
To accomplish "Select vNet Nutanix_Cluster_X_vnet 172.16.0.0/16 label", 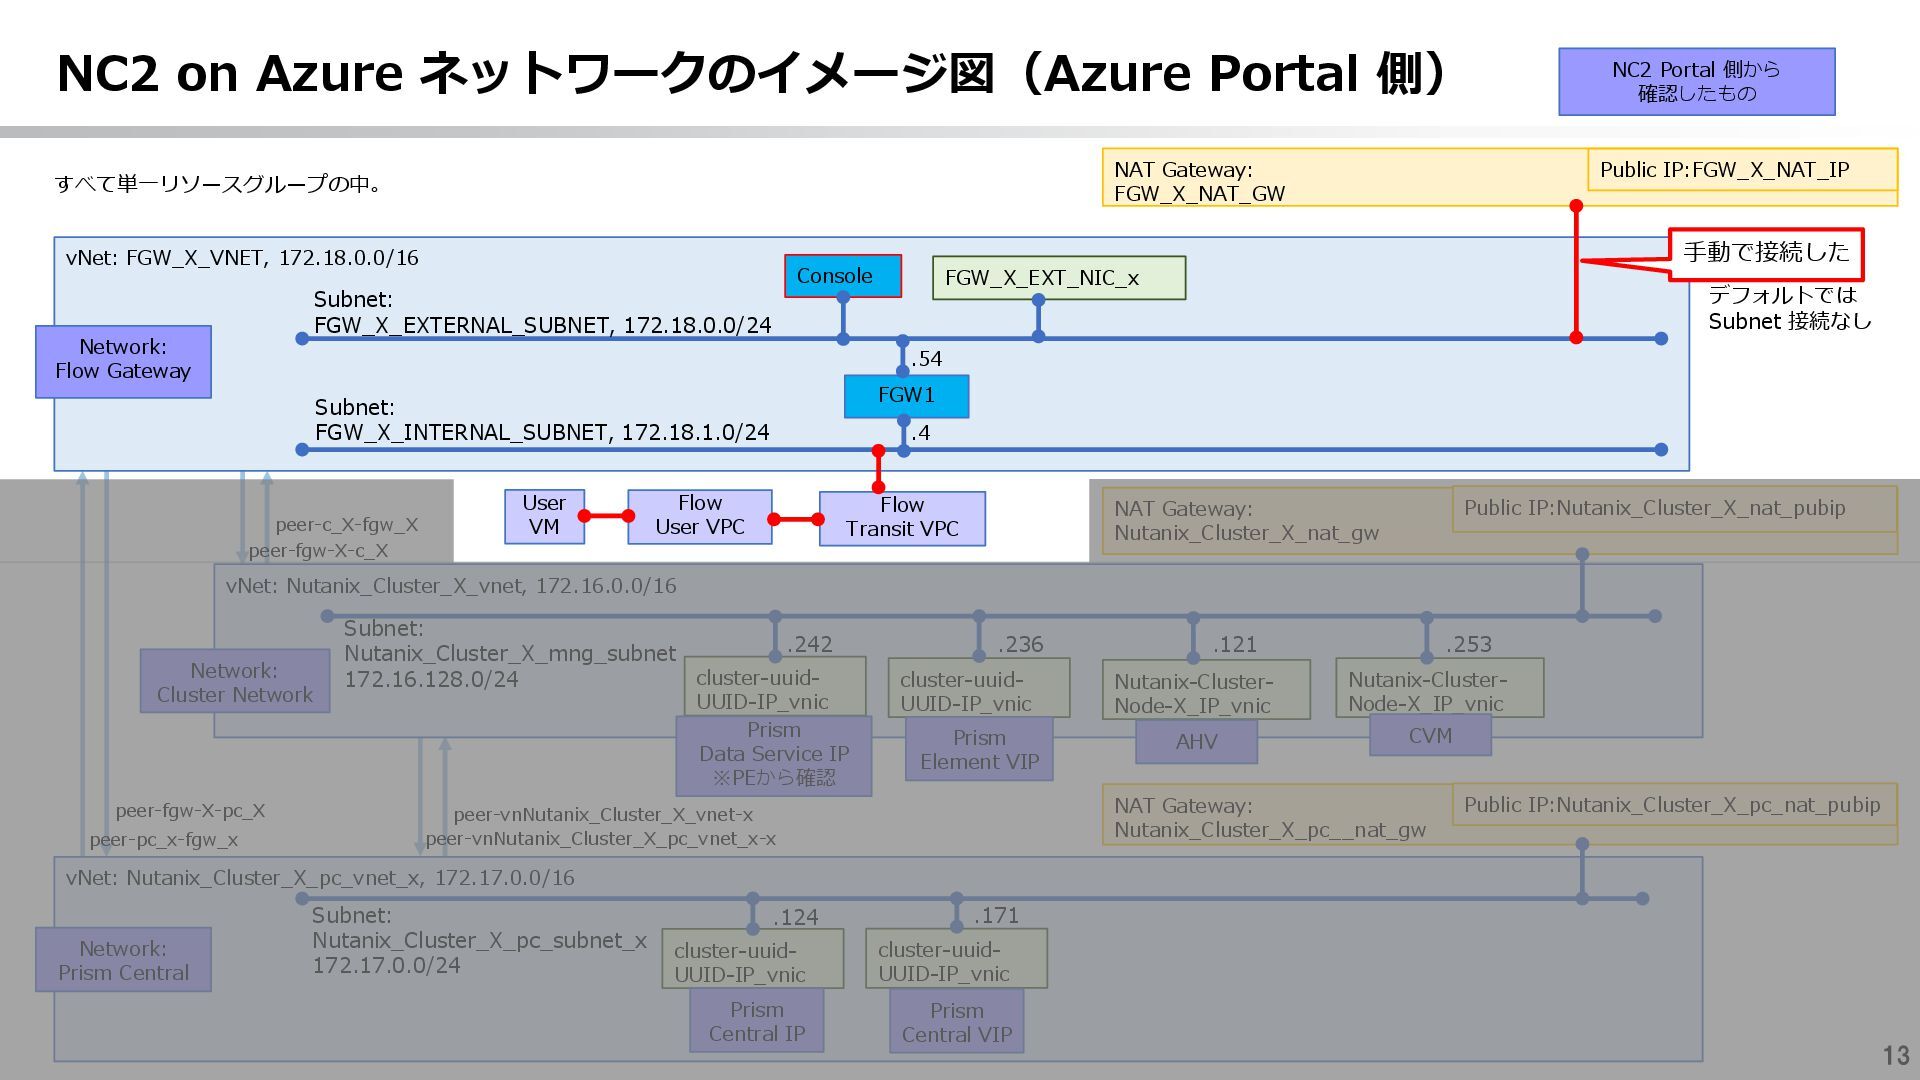I will click(451, 586).
